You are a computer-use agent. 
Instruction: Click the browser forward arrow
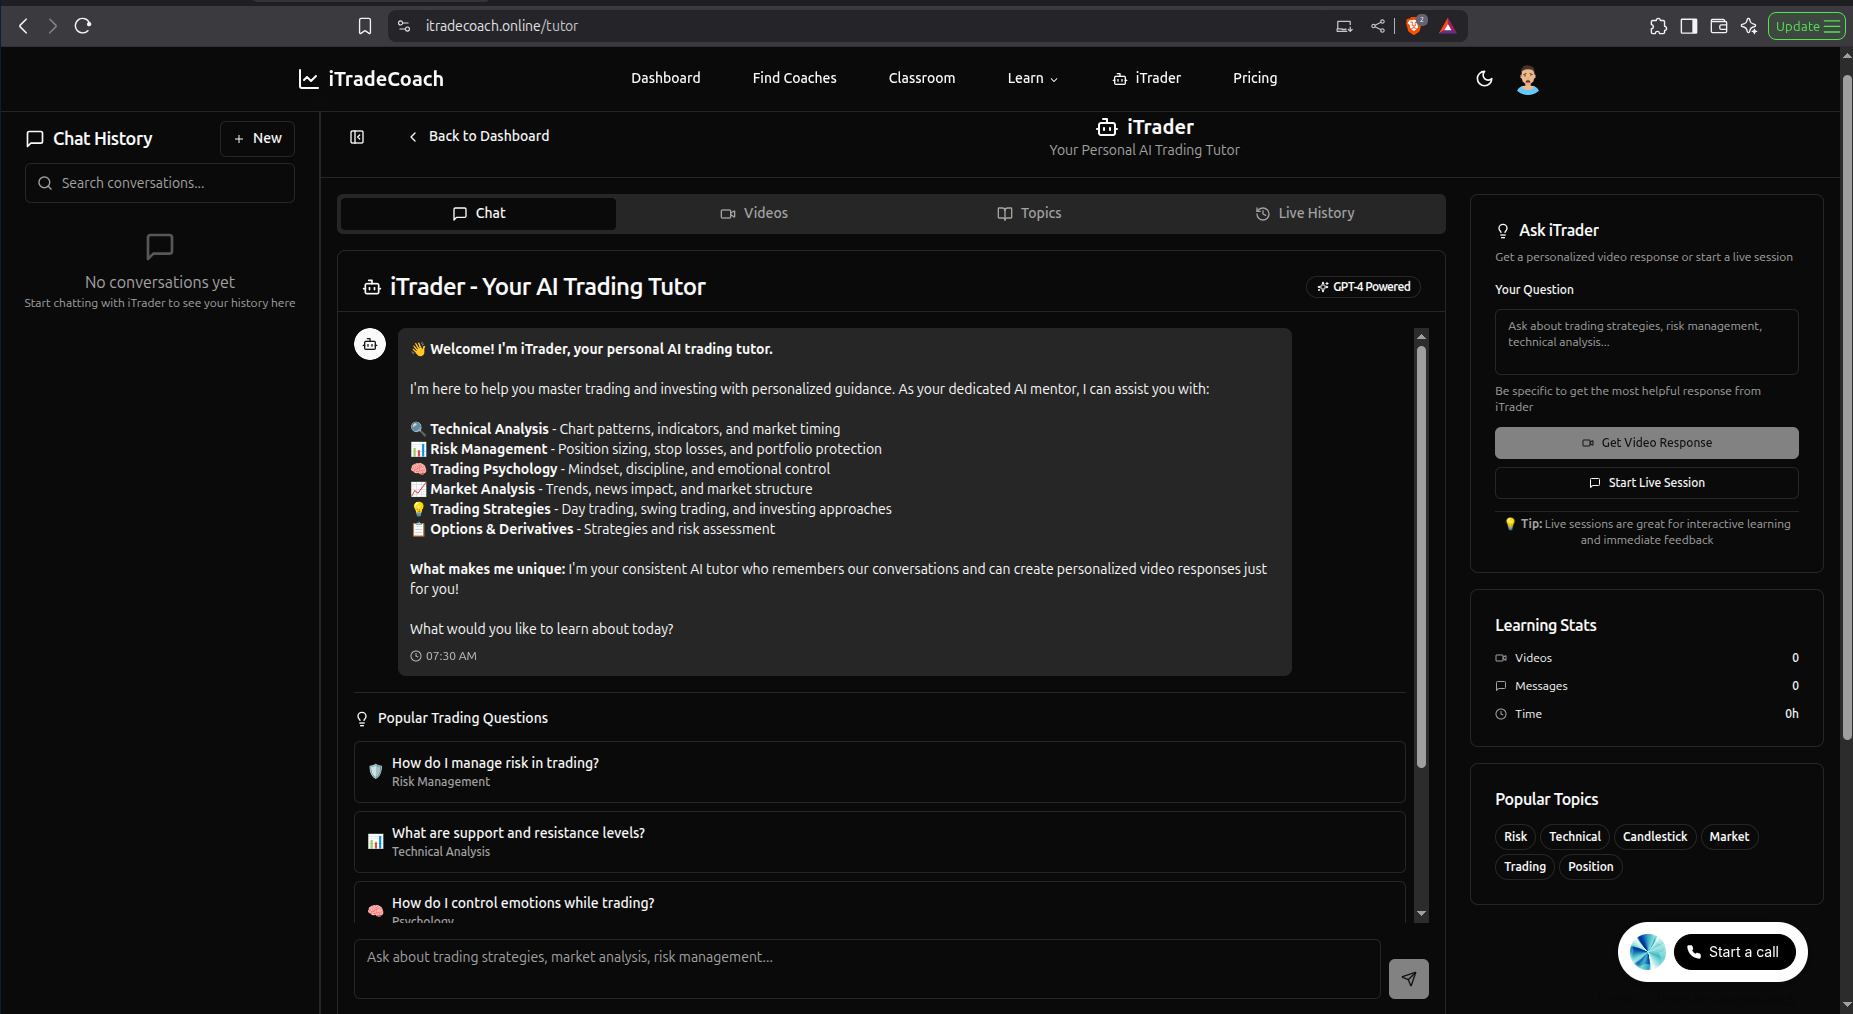pos(53,26)
